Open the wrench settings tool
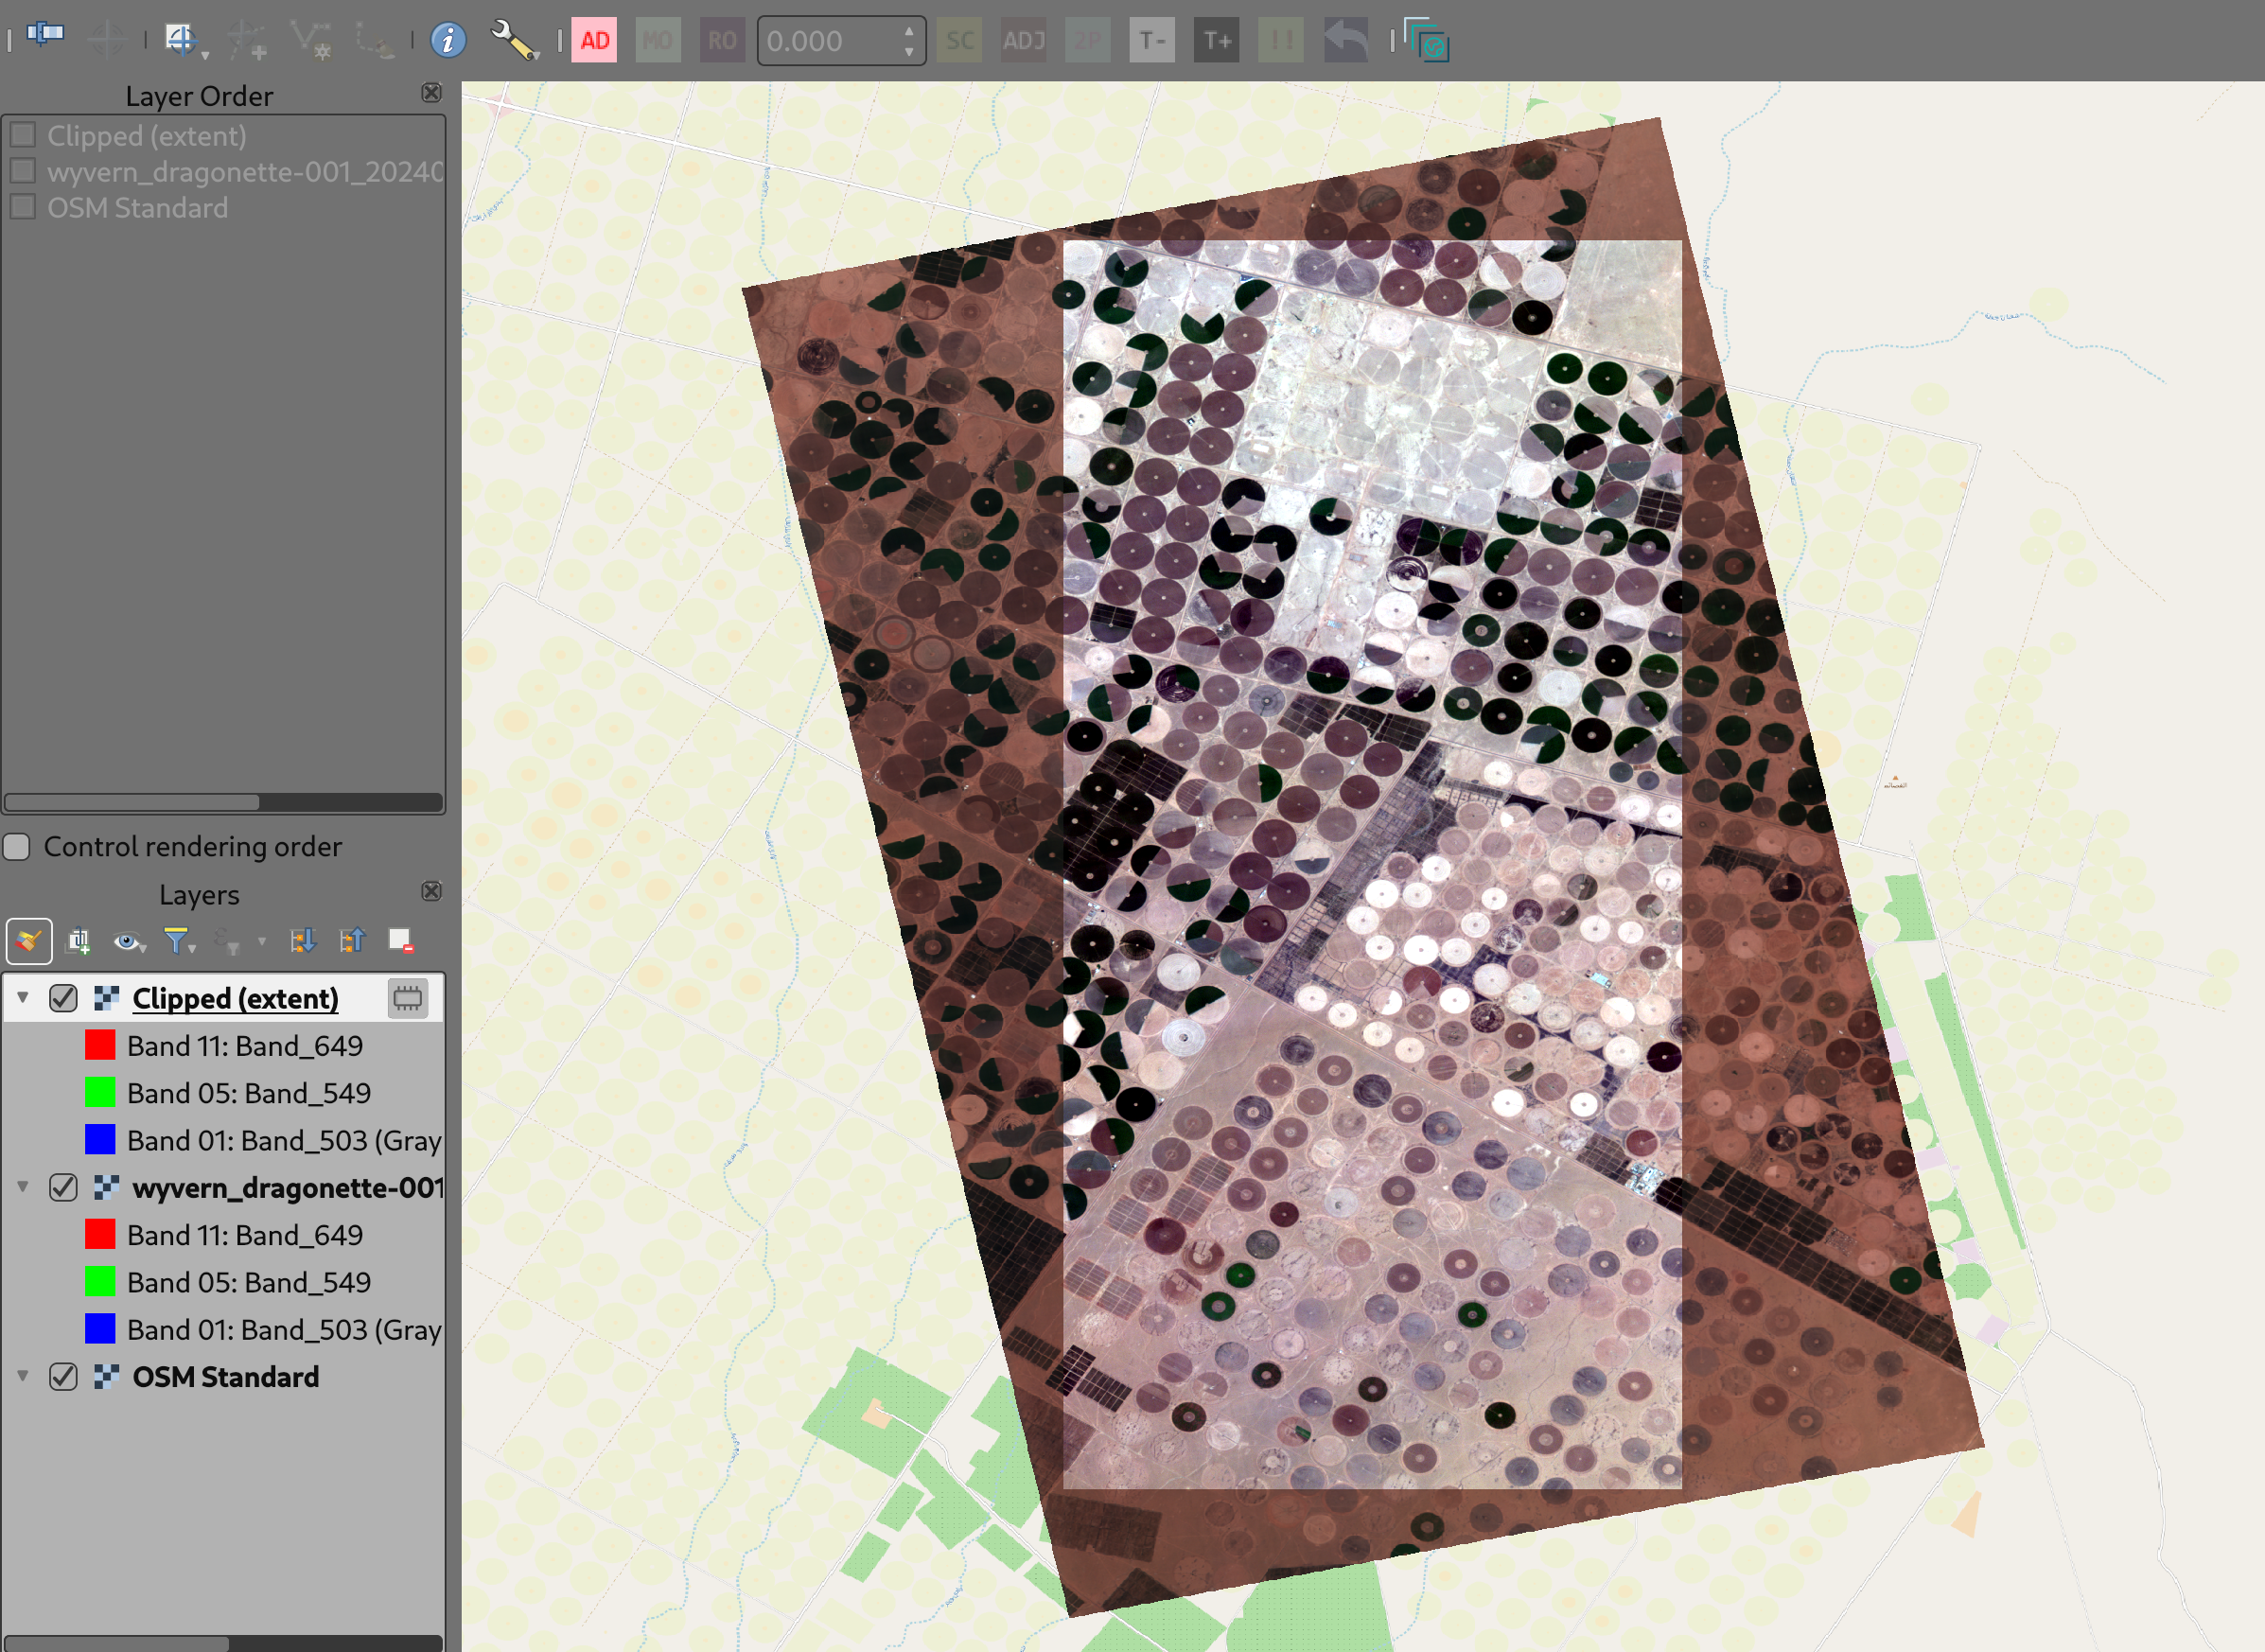This screenshot has height=1652, width=2265. coord(513,41)
